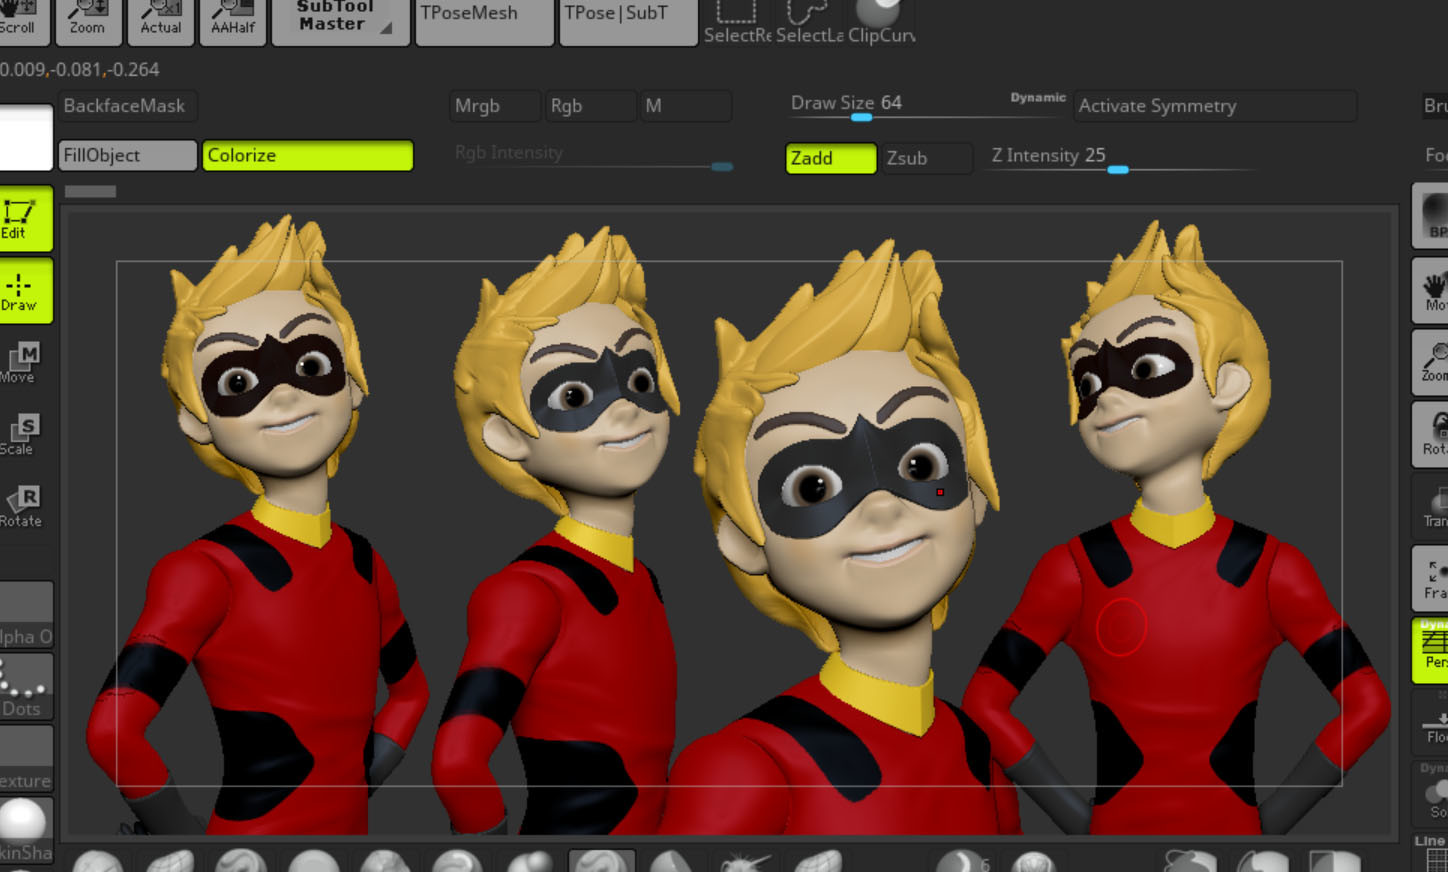Click the AAHalf document size button
The height and width of the screenshot is (872, 1448).
click(233, 20)
